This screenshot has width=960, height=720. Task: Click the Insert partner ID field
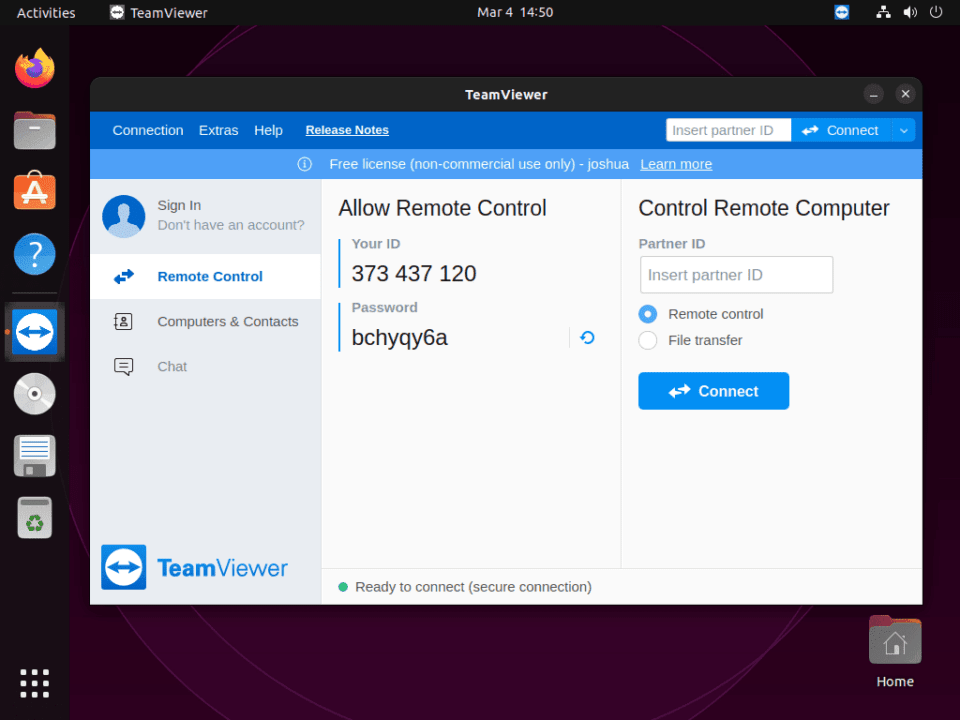[x=736, y=274]
